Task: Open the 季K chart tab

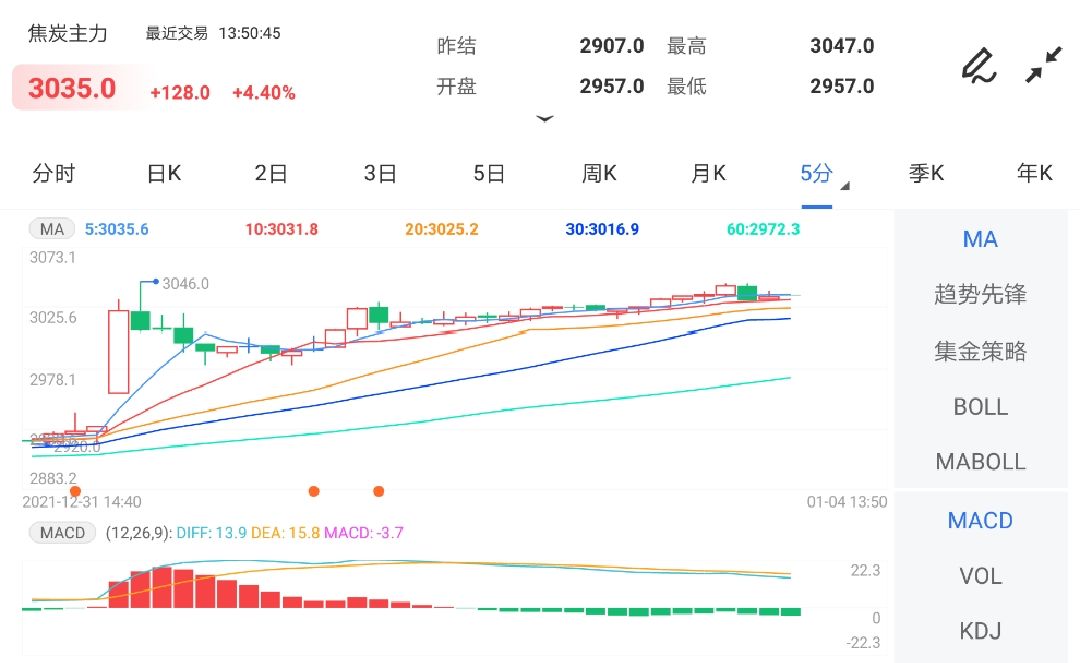Action: 926,173
